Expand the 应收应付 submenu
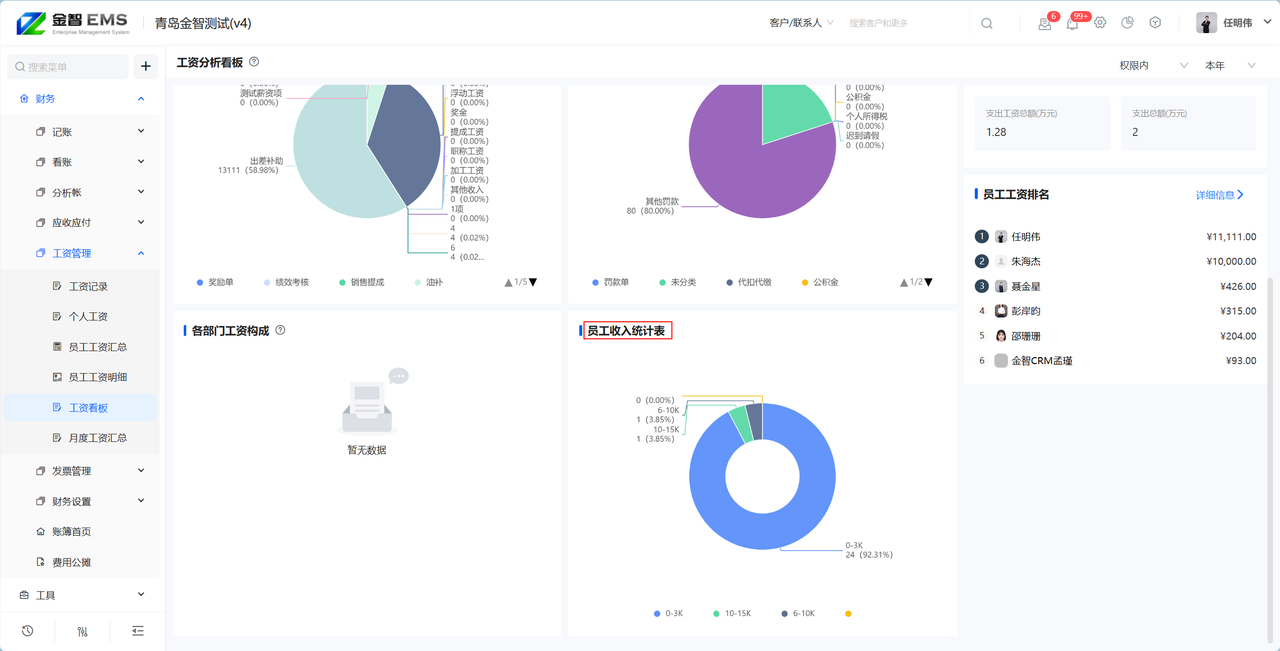This screenshot has height=651, width=1280. [x=141, y=222]
